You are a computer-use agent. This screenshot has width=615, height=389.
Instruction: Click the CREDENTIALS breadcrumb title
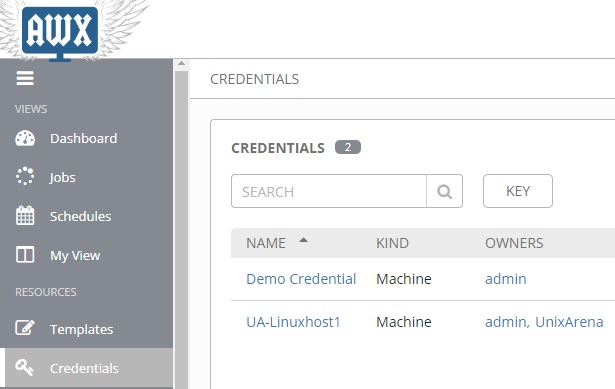255,79
